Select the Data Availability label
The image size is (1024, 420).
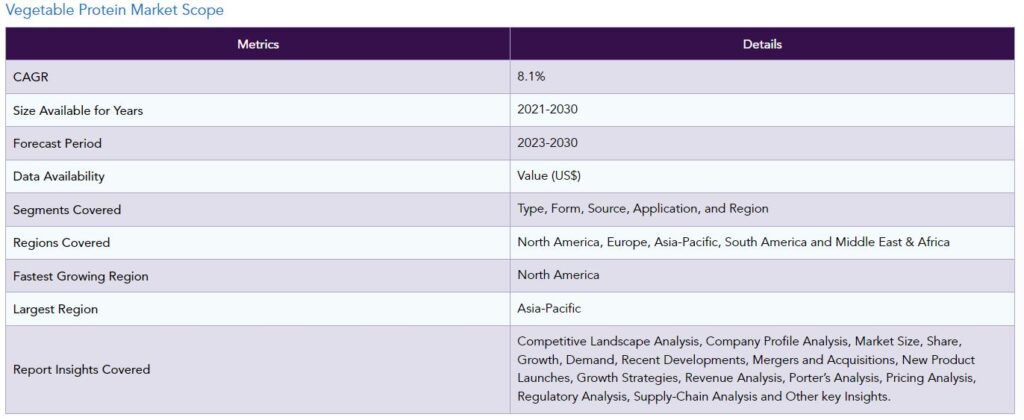point(58,176)
